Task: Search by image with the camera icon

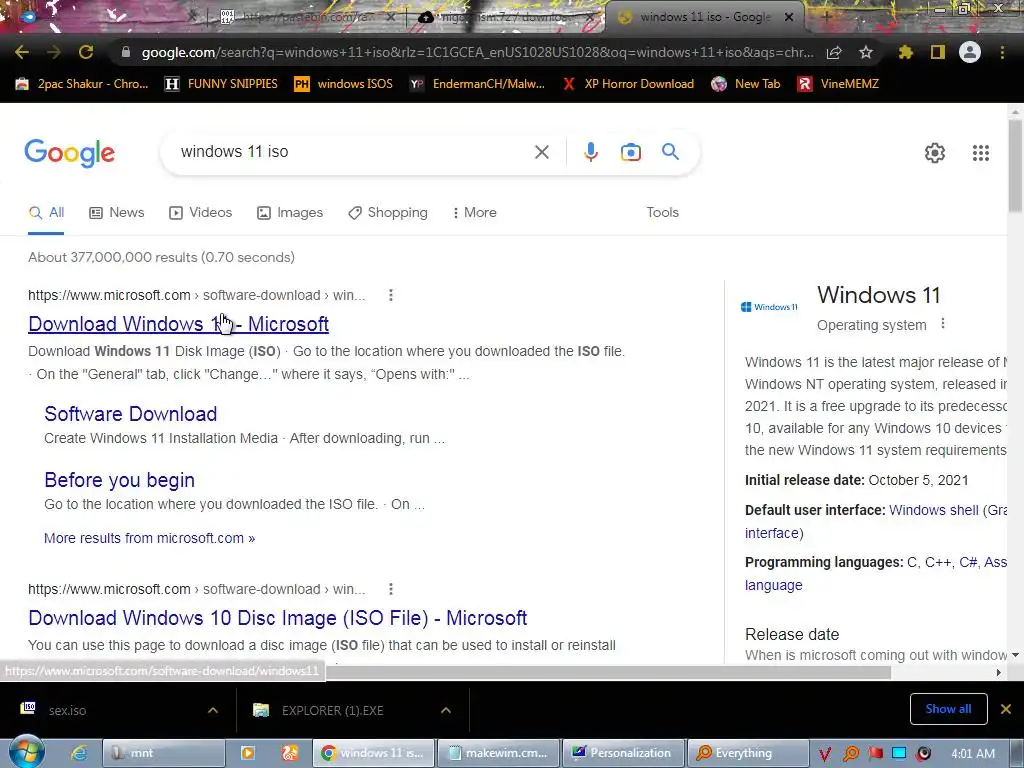Action: [630, 152]
